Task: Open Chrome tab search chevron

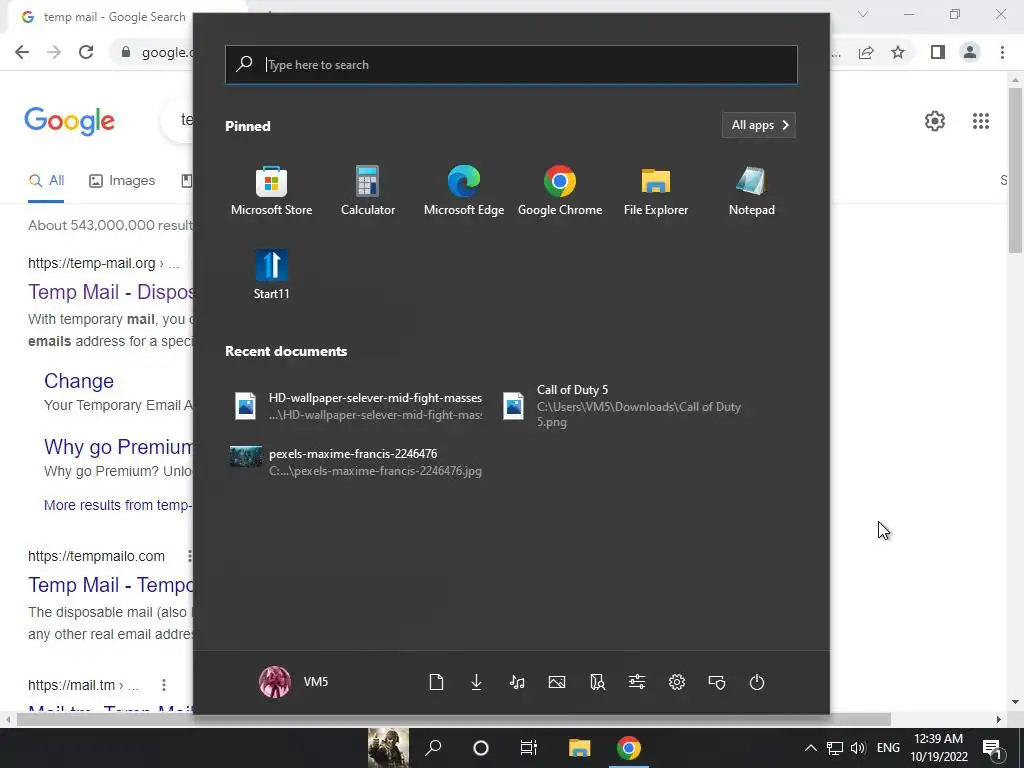Action: 863,14
